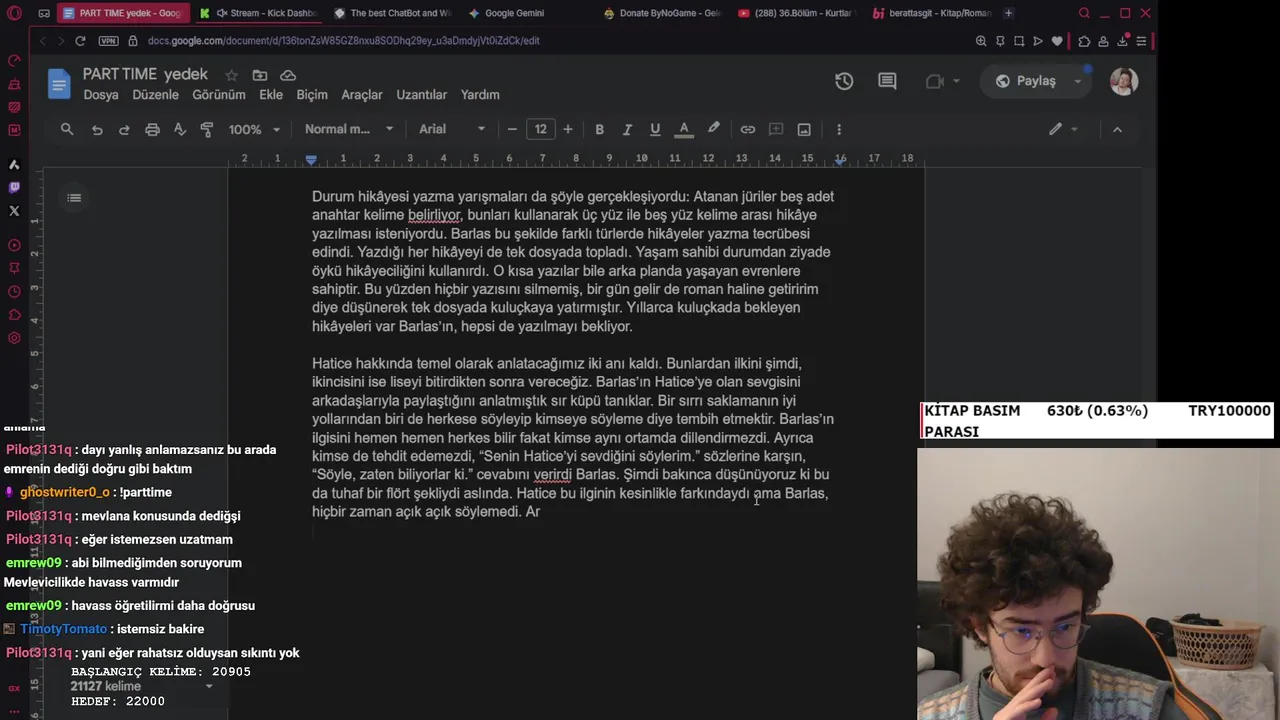This screenshot has height=720, width=1280.
Task: Collapse the menus with the chevron
Action: tap(1117, 129)
